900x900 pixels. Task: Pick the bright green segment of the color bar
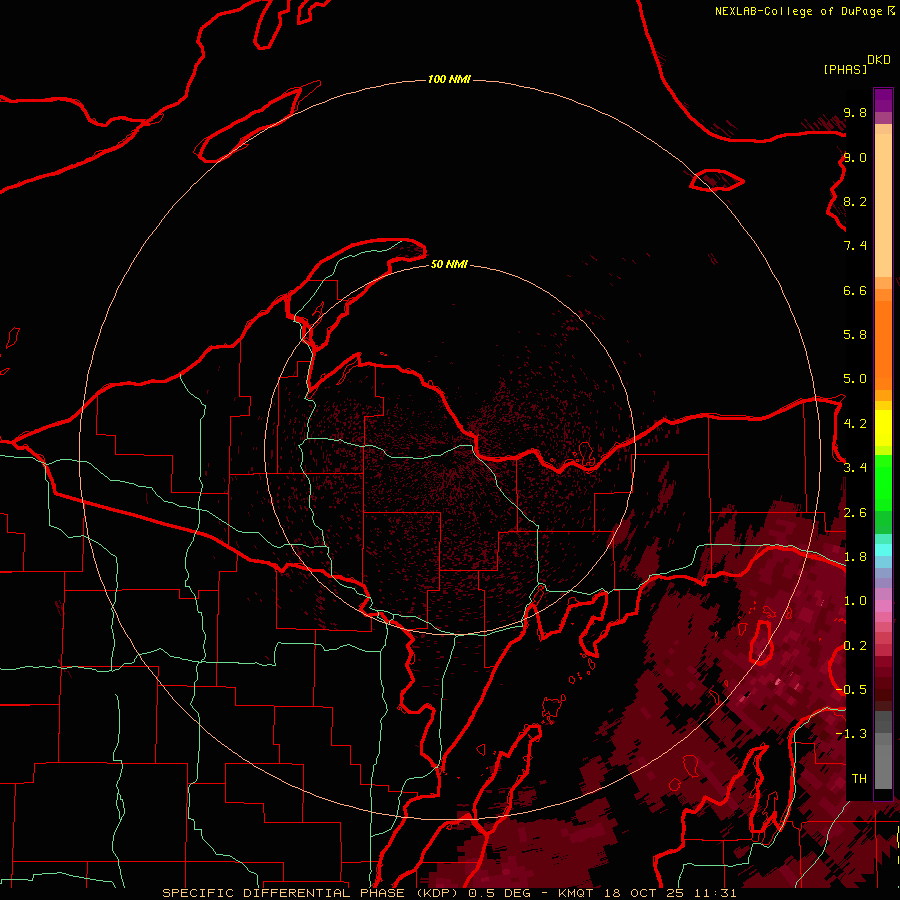883,483
